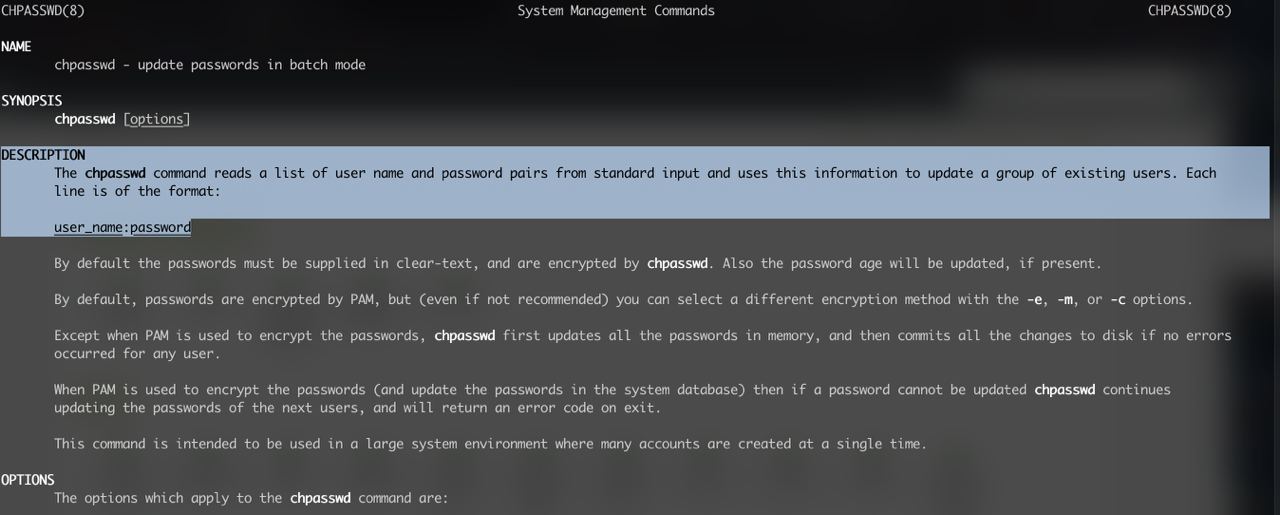
Task: Click the NAME section heading
Action: pyautogui.click(x=16, y=47)
